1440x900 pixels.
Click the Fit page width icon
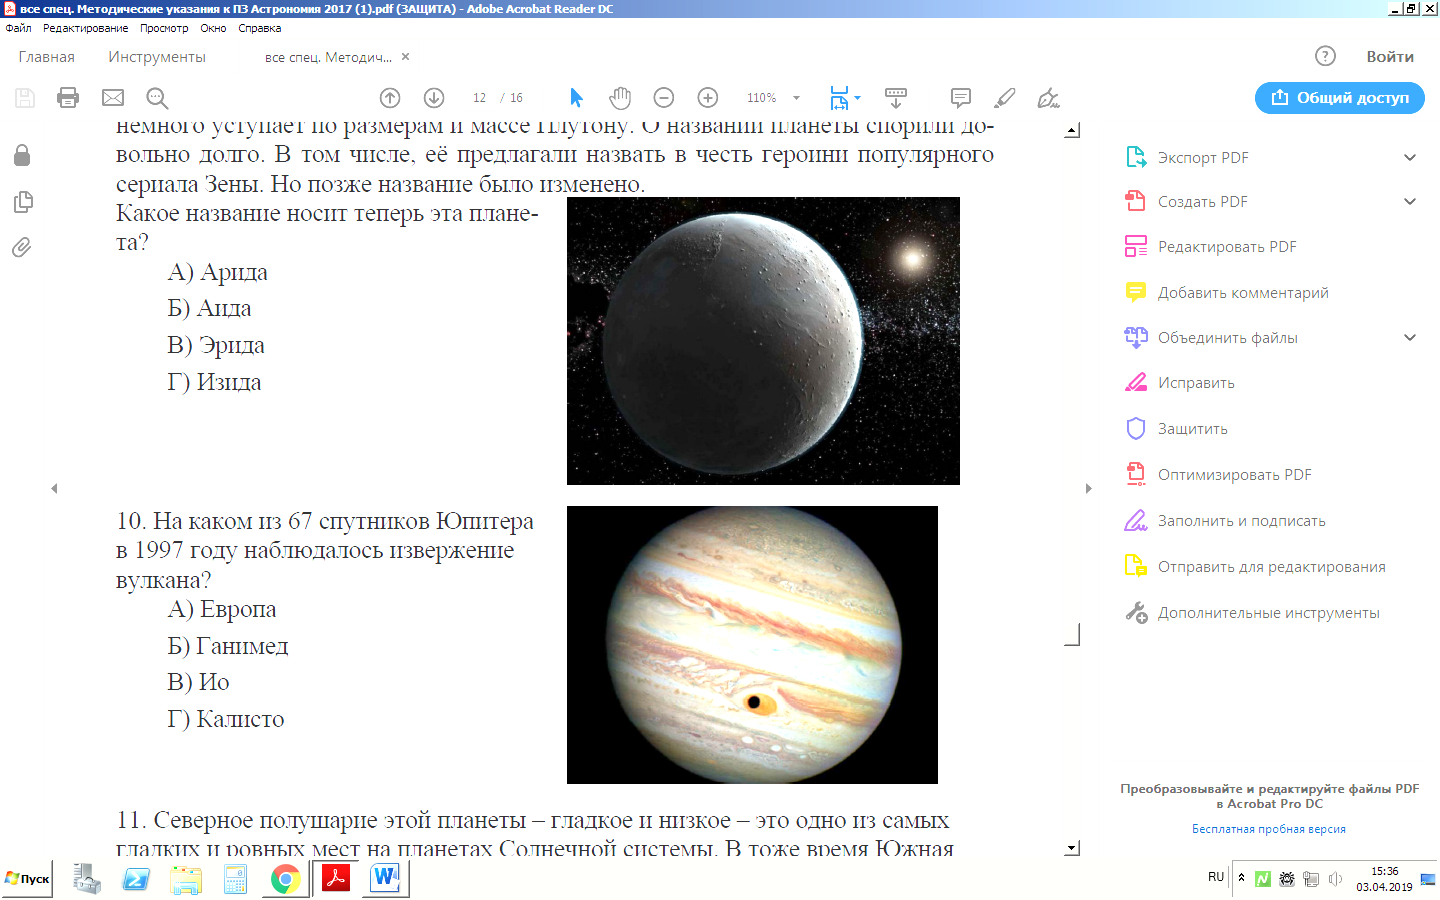[x=839, y=98]
